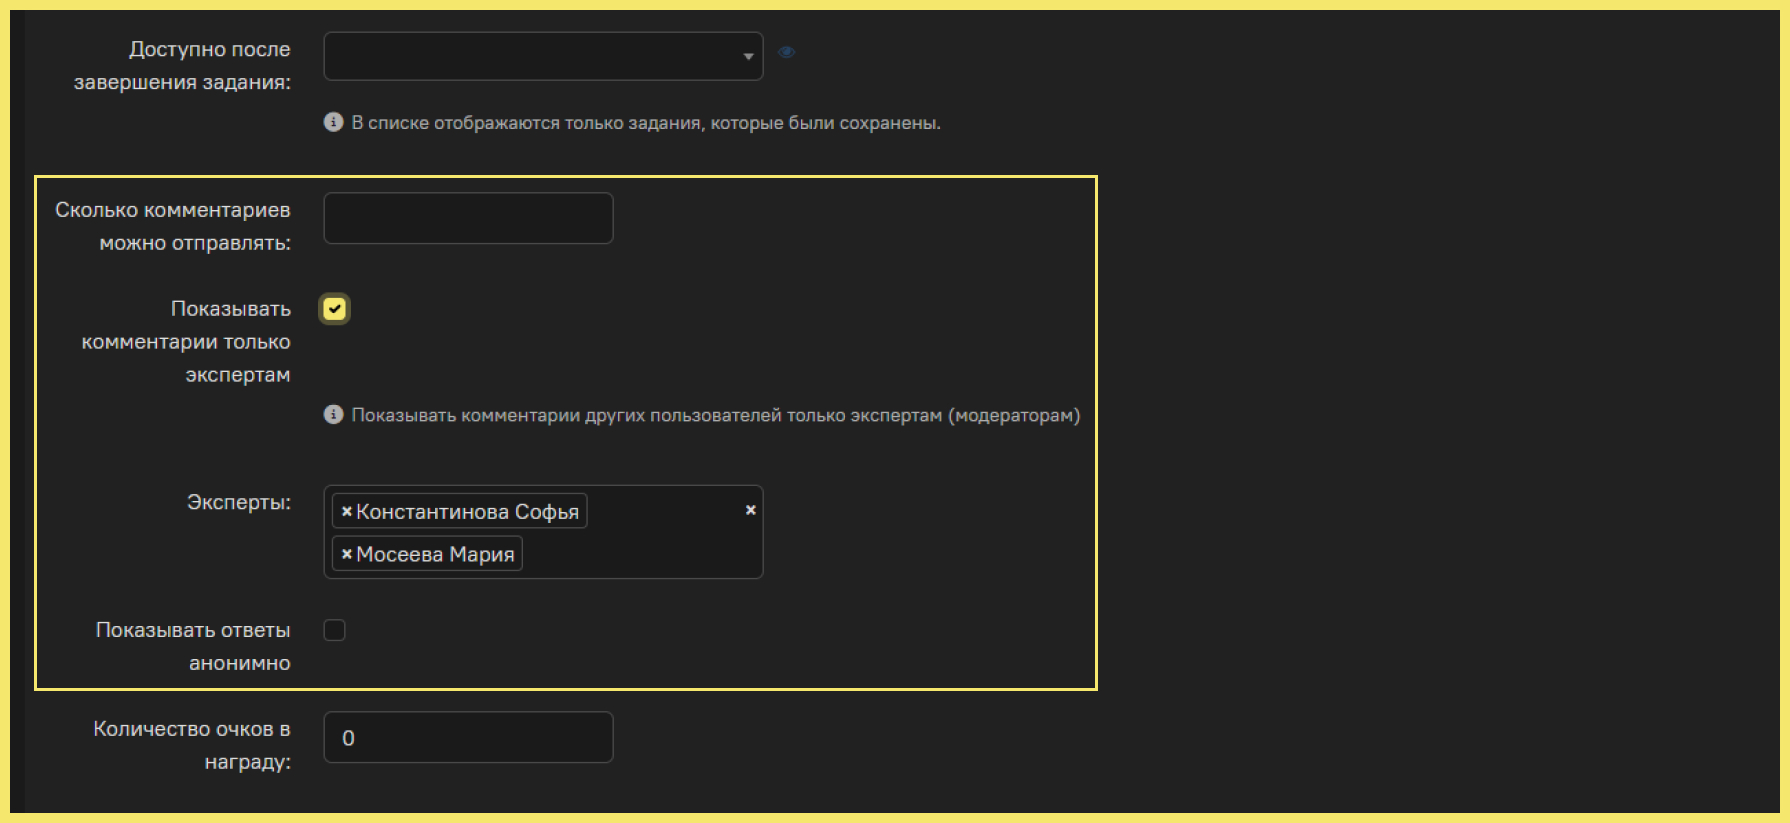Image resolution: width=1790 pixels, height=823 pixels.
Task: Enable 'Показывать ответы анонимно' checkbox
Action: 334,630
